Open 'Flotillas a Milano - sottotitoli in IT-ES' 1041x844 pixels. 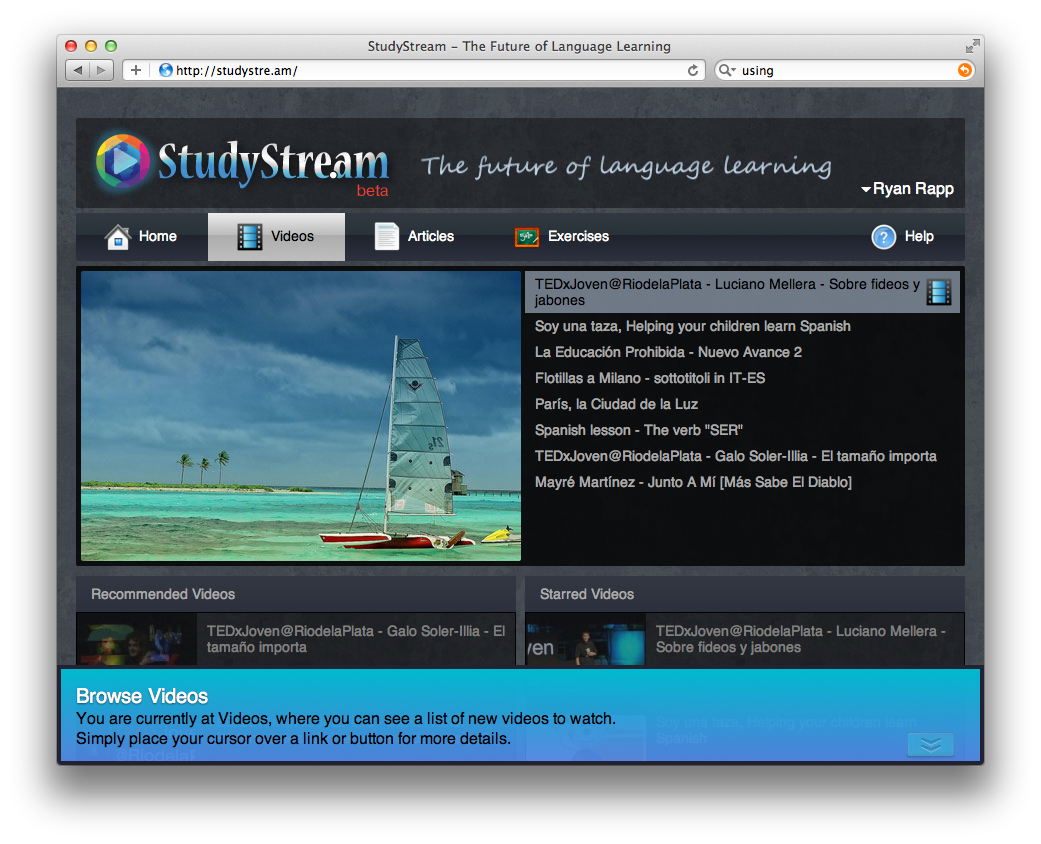pyautogui.click(x=650, y=378)
